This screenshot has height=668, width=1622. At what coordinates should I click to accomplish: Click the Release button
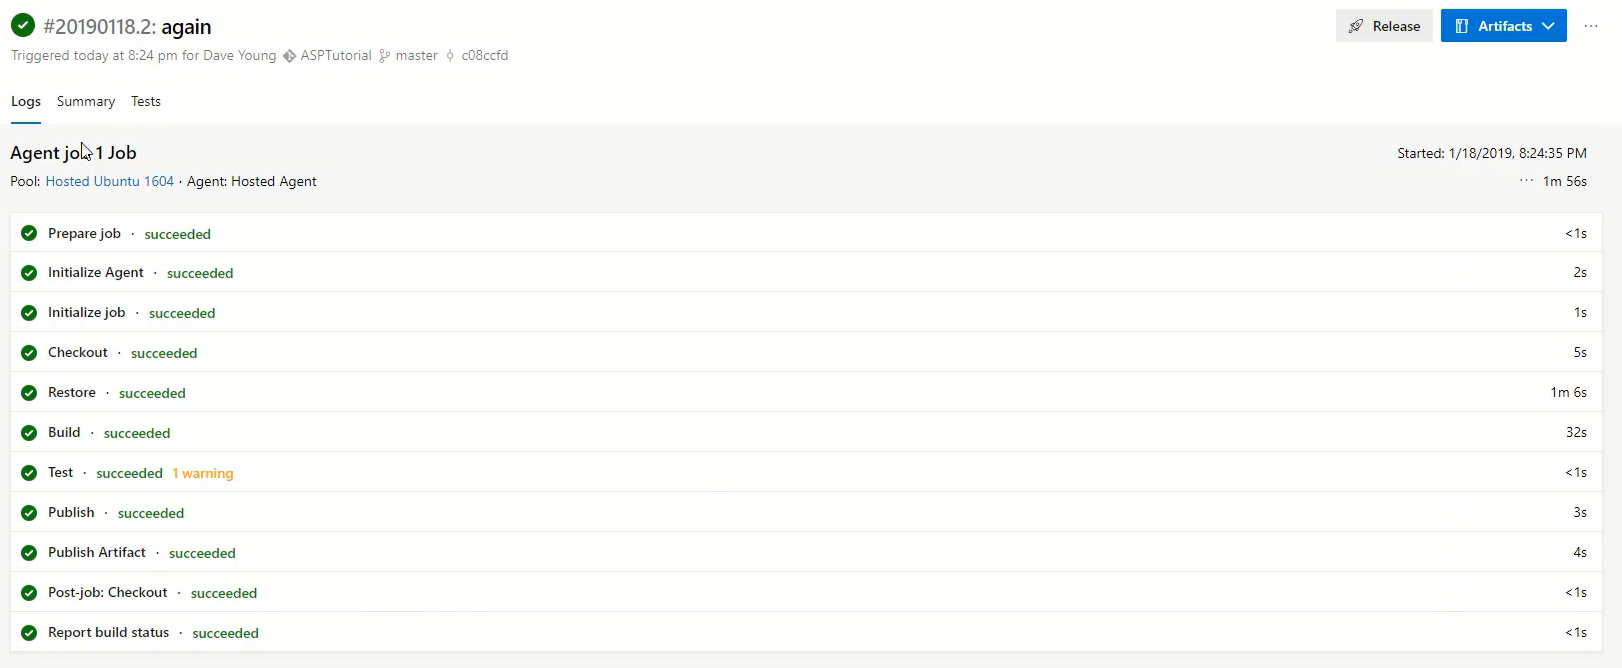pos(1384,26)
